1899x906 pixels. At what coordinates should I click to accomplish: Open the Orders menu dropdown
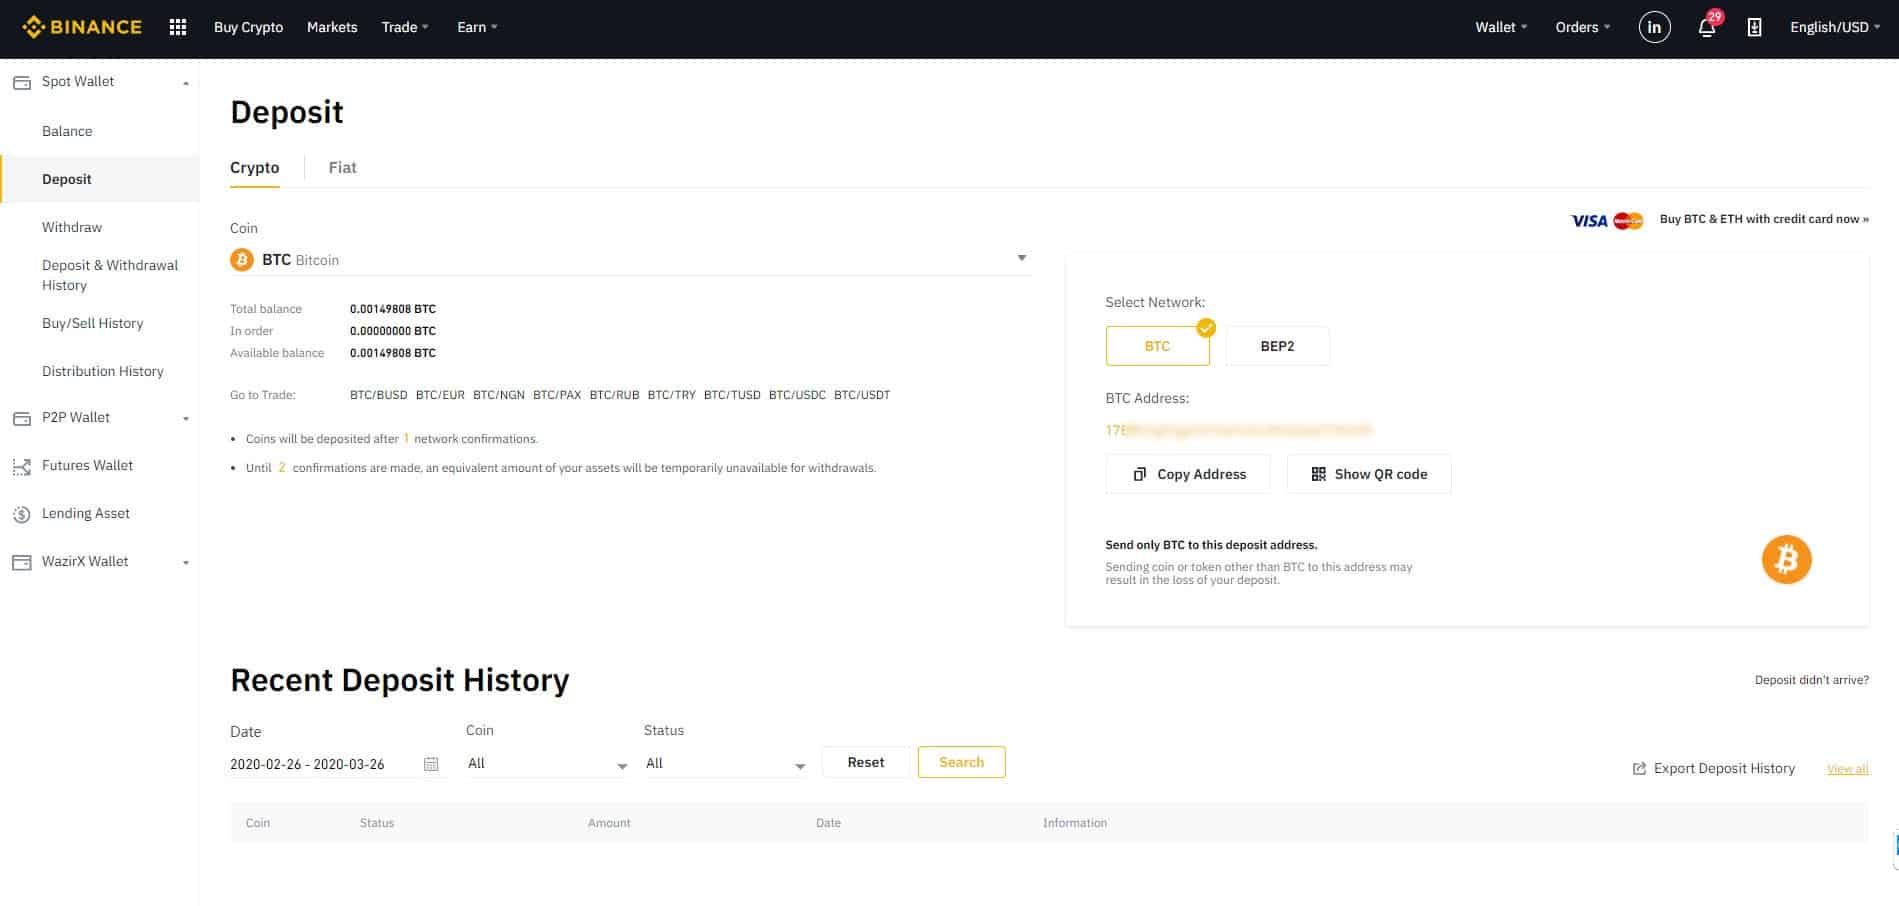(x=1583, y=27)
